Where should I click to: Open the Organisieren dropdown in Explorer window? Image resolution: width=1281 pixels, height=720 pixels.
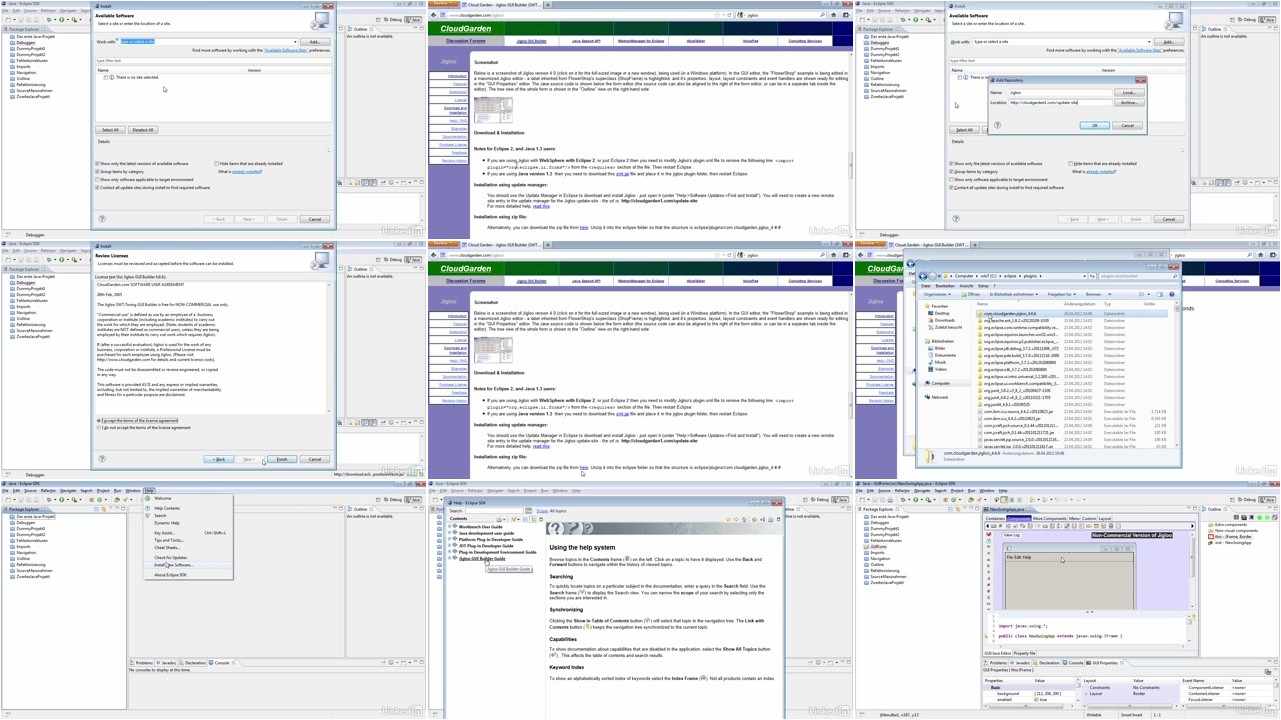pos(937,294)
